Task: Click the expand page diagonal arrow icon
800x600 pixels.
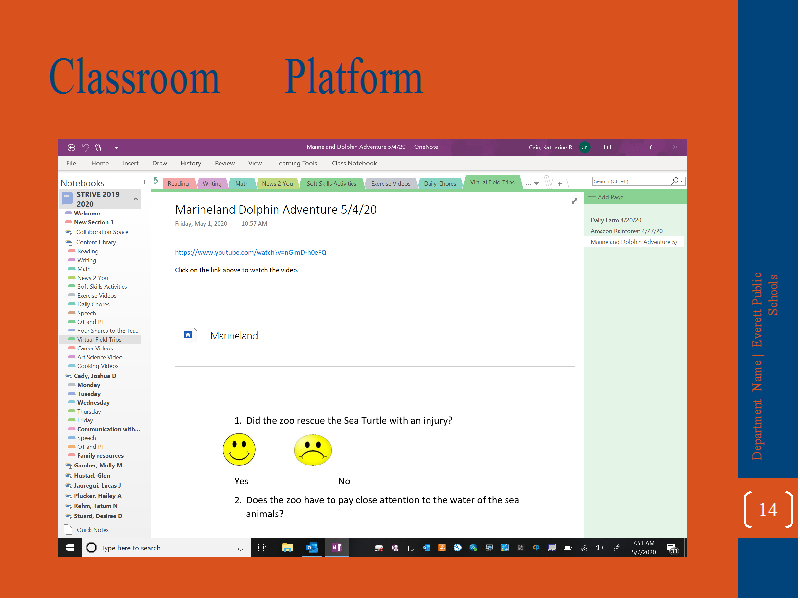Action: 574,201
